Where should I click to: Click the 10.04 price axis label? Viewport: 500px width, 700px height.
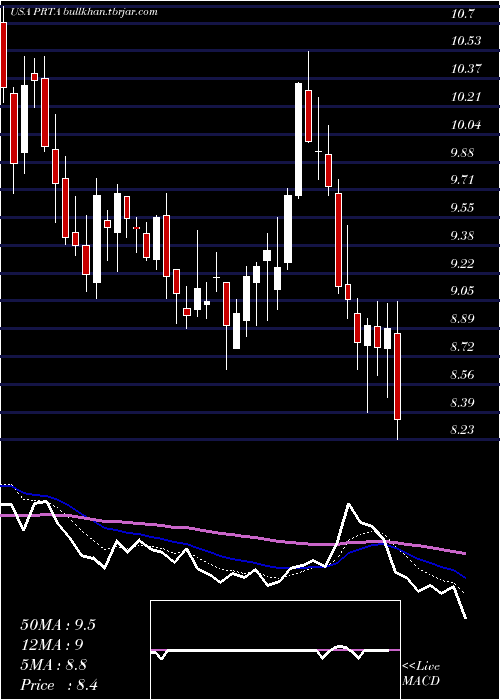pyautogui.click(x=466, y=125)
